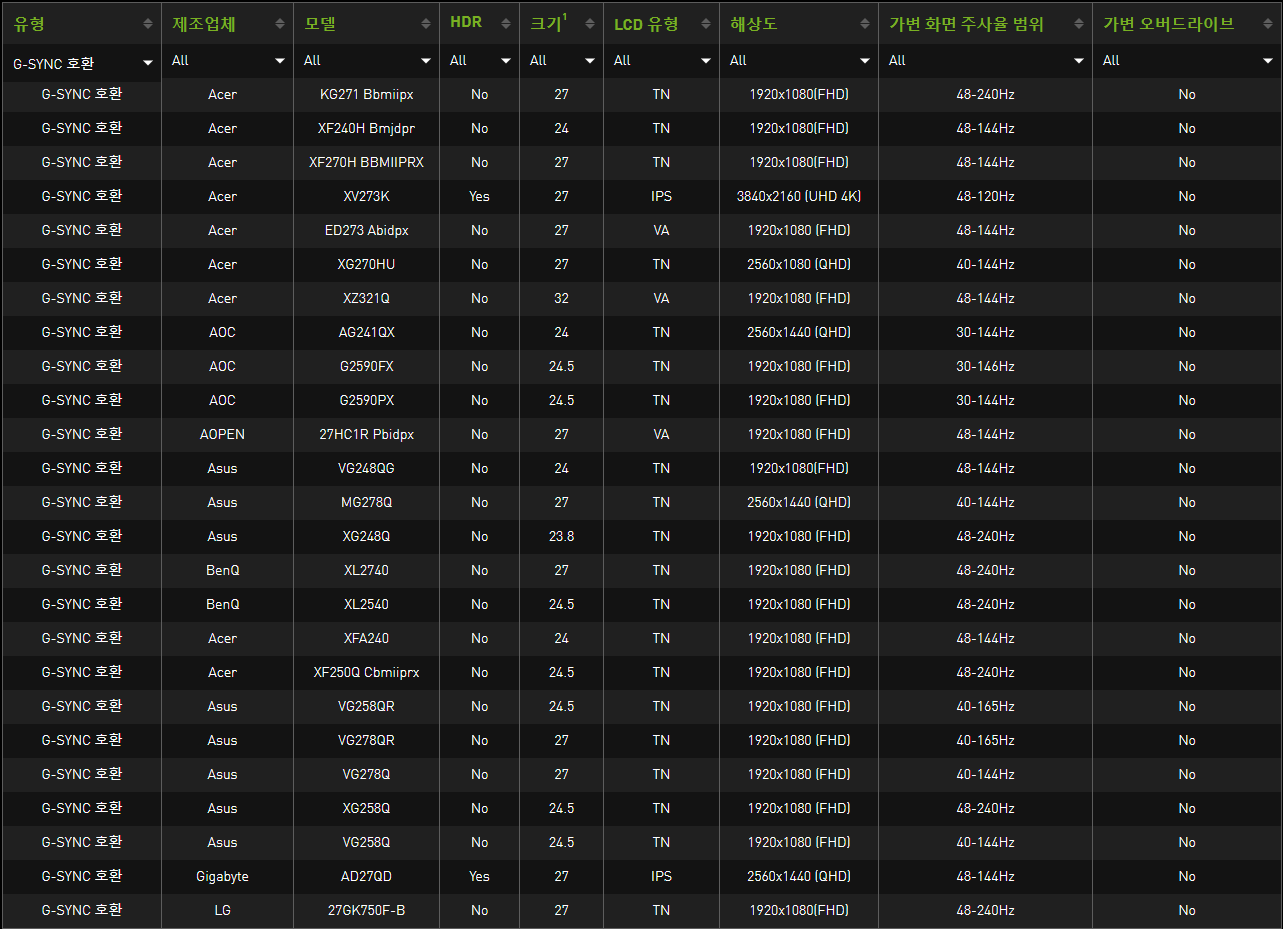Select model cell G2590FX
Screen dimensions: 1283x929
pyautogui.click(x=366, y=367)
